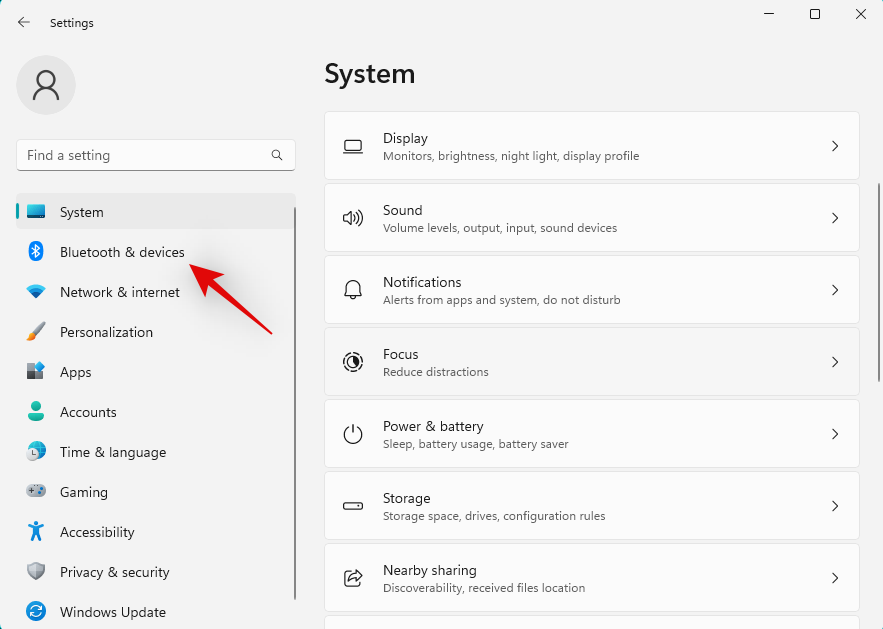
Task: Click the Personalization paintbrush icon
Action: click(36, 332)
